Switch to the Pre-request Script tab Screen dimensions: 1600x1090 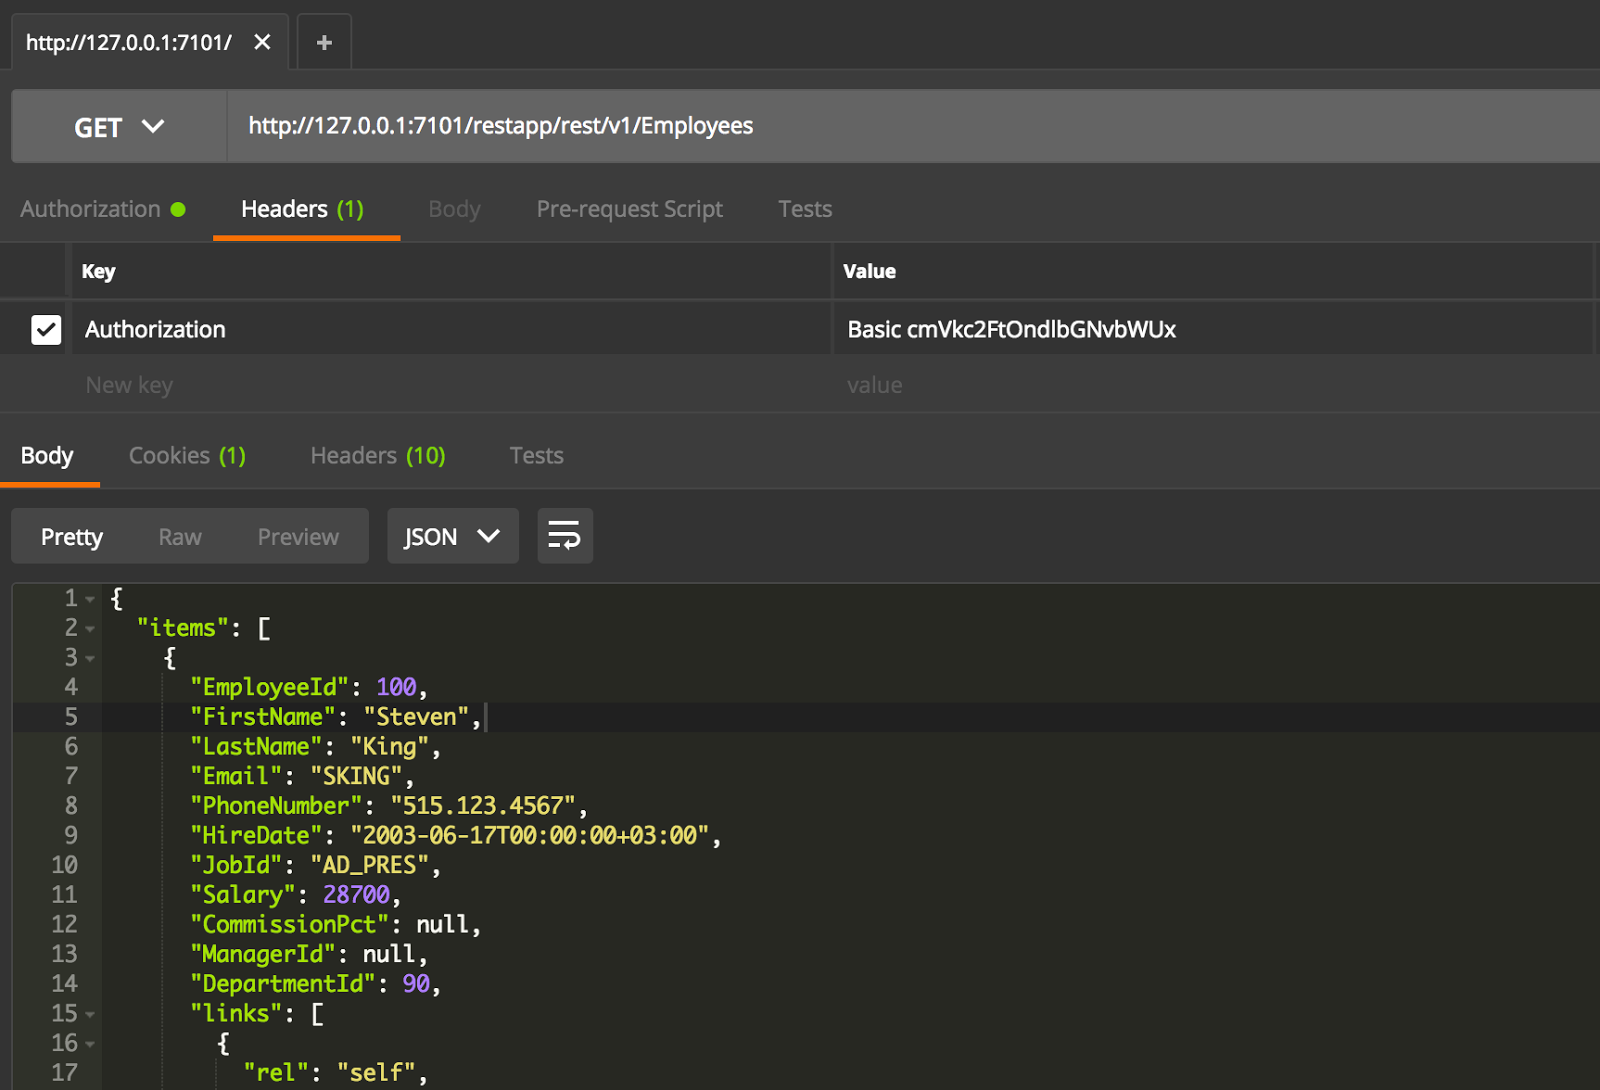click(629, 209)
